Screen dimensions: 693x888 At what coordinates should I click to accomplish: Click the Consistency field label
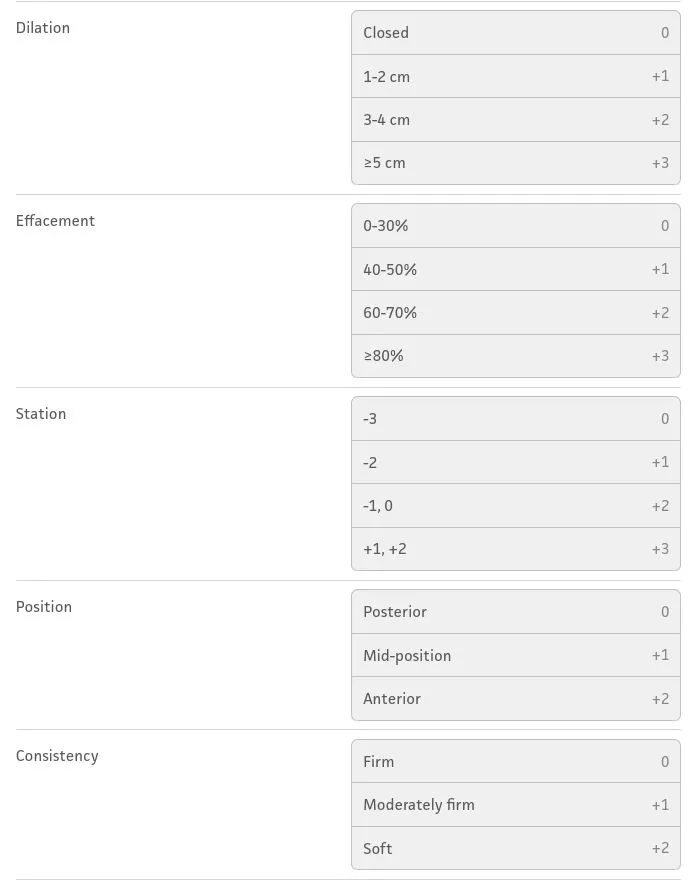[57, 756]
